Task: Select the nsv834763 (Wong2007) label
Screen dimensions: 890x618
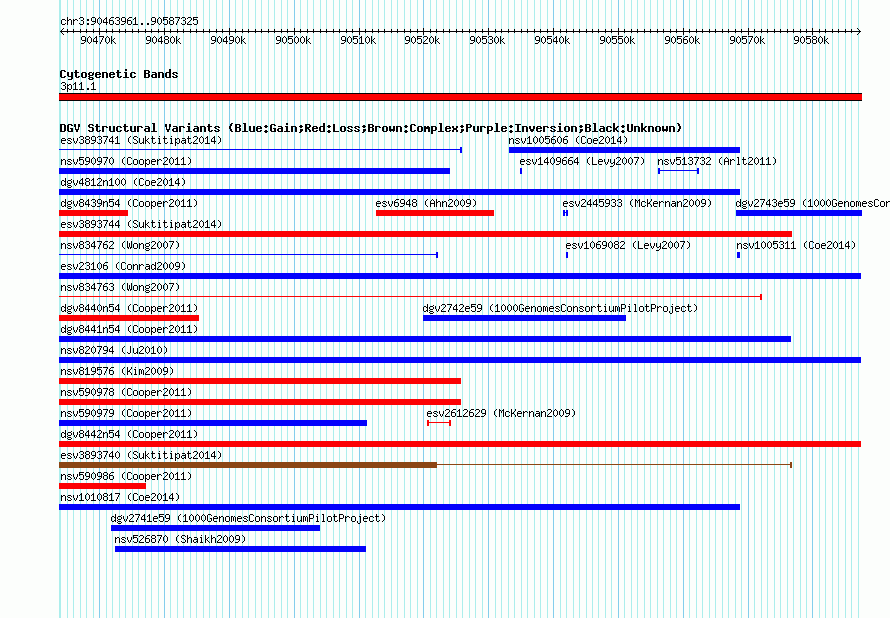Action: [x=120, y=287]
